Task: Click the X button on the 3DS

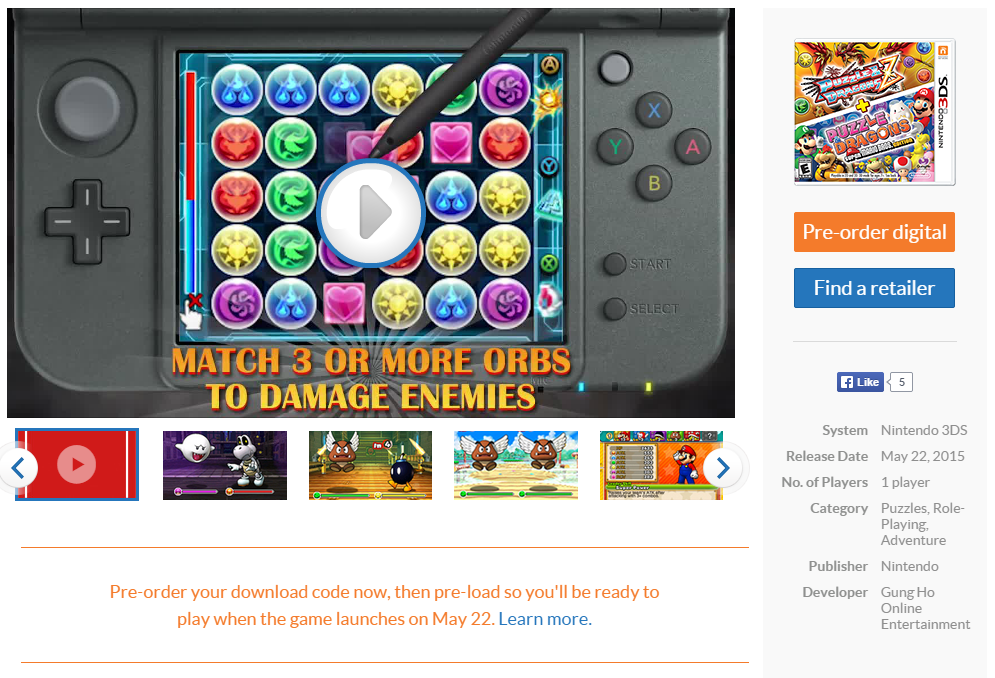Action: [654, 110]
